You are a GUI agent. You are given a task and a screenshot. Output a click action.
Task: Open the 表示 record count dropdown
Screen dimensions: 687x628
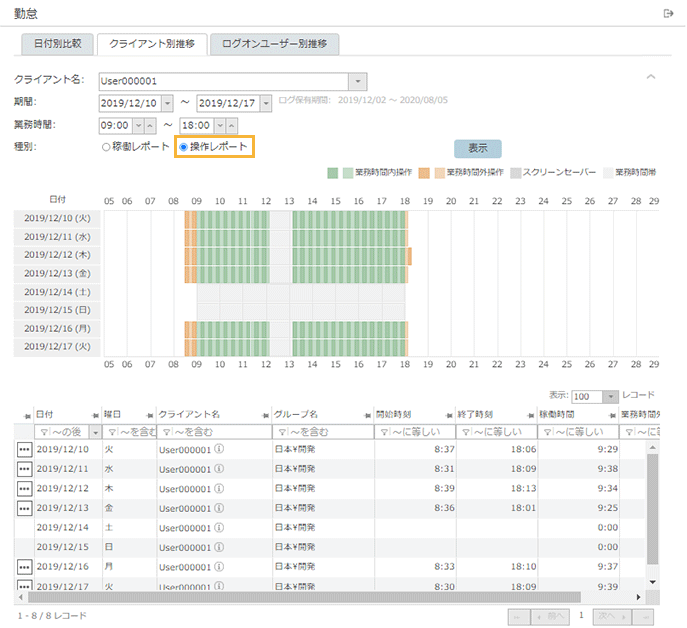[611, 397]
